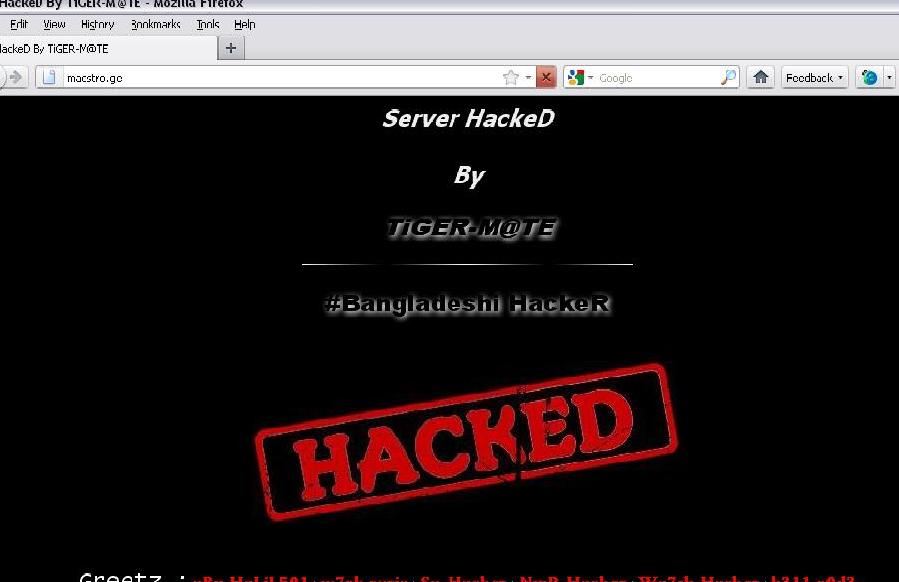The image size is (899, 582).
Task: Open the View menu
Action: (54, 25)
